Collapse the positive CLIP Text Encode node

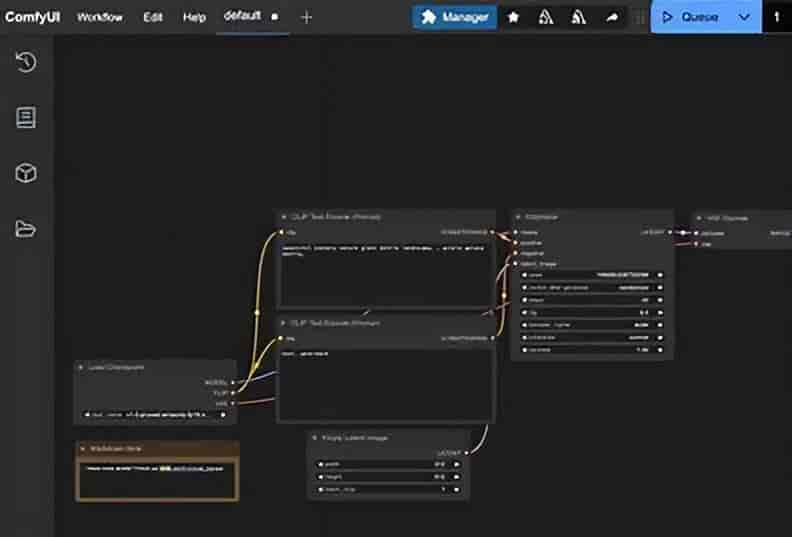click(x=284, y=217)
